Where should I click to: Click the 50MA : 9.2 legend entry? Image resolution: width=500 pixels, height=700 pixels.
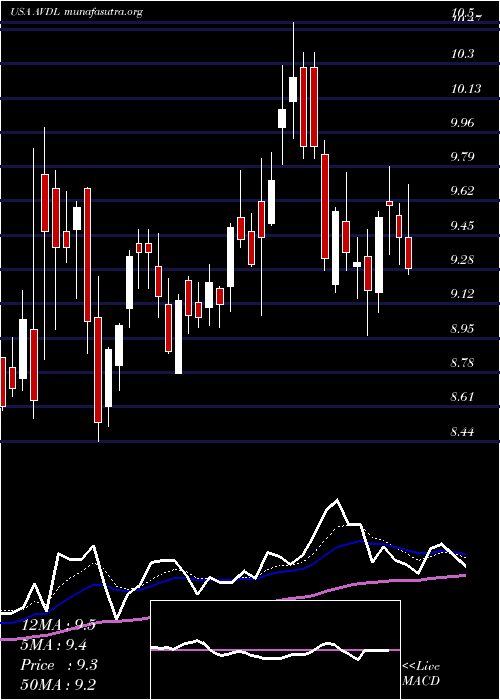(x=58, y=685)
